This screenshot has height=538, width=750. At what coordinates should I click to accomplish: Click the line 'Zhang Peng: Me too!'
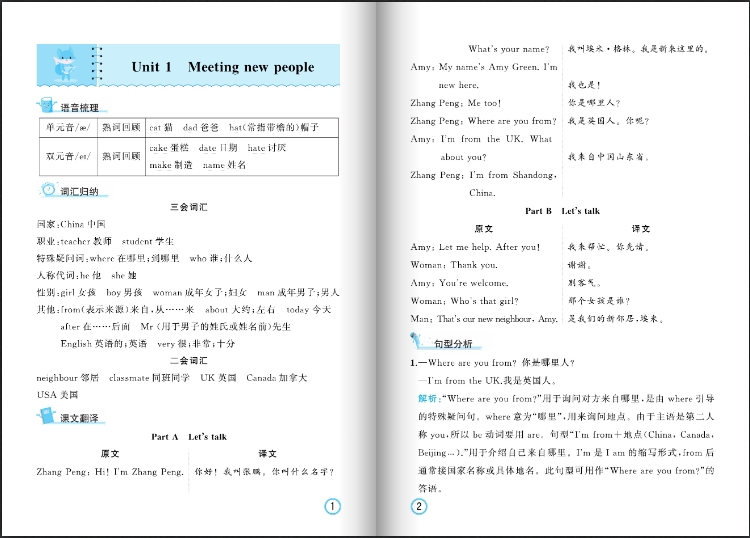click(x=455, y=103)
